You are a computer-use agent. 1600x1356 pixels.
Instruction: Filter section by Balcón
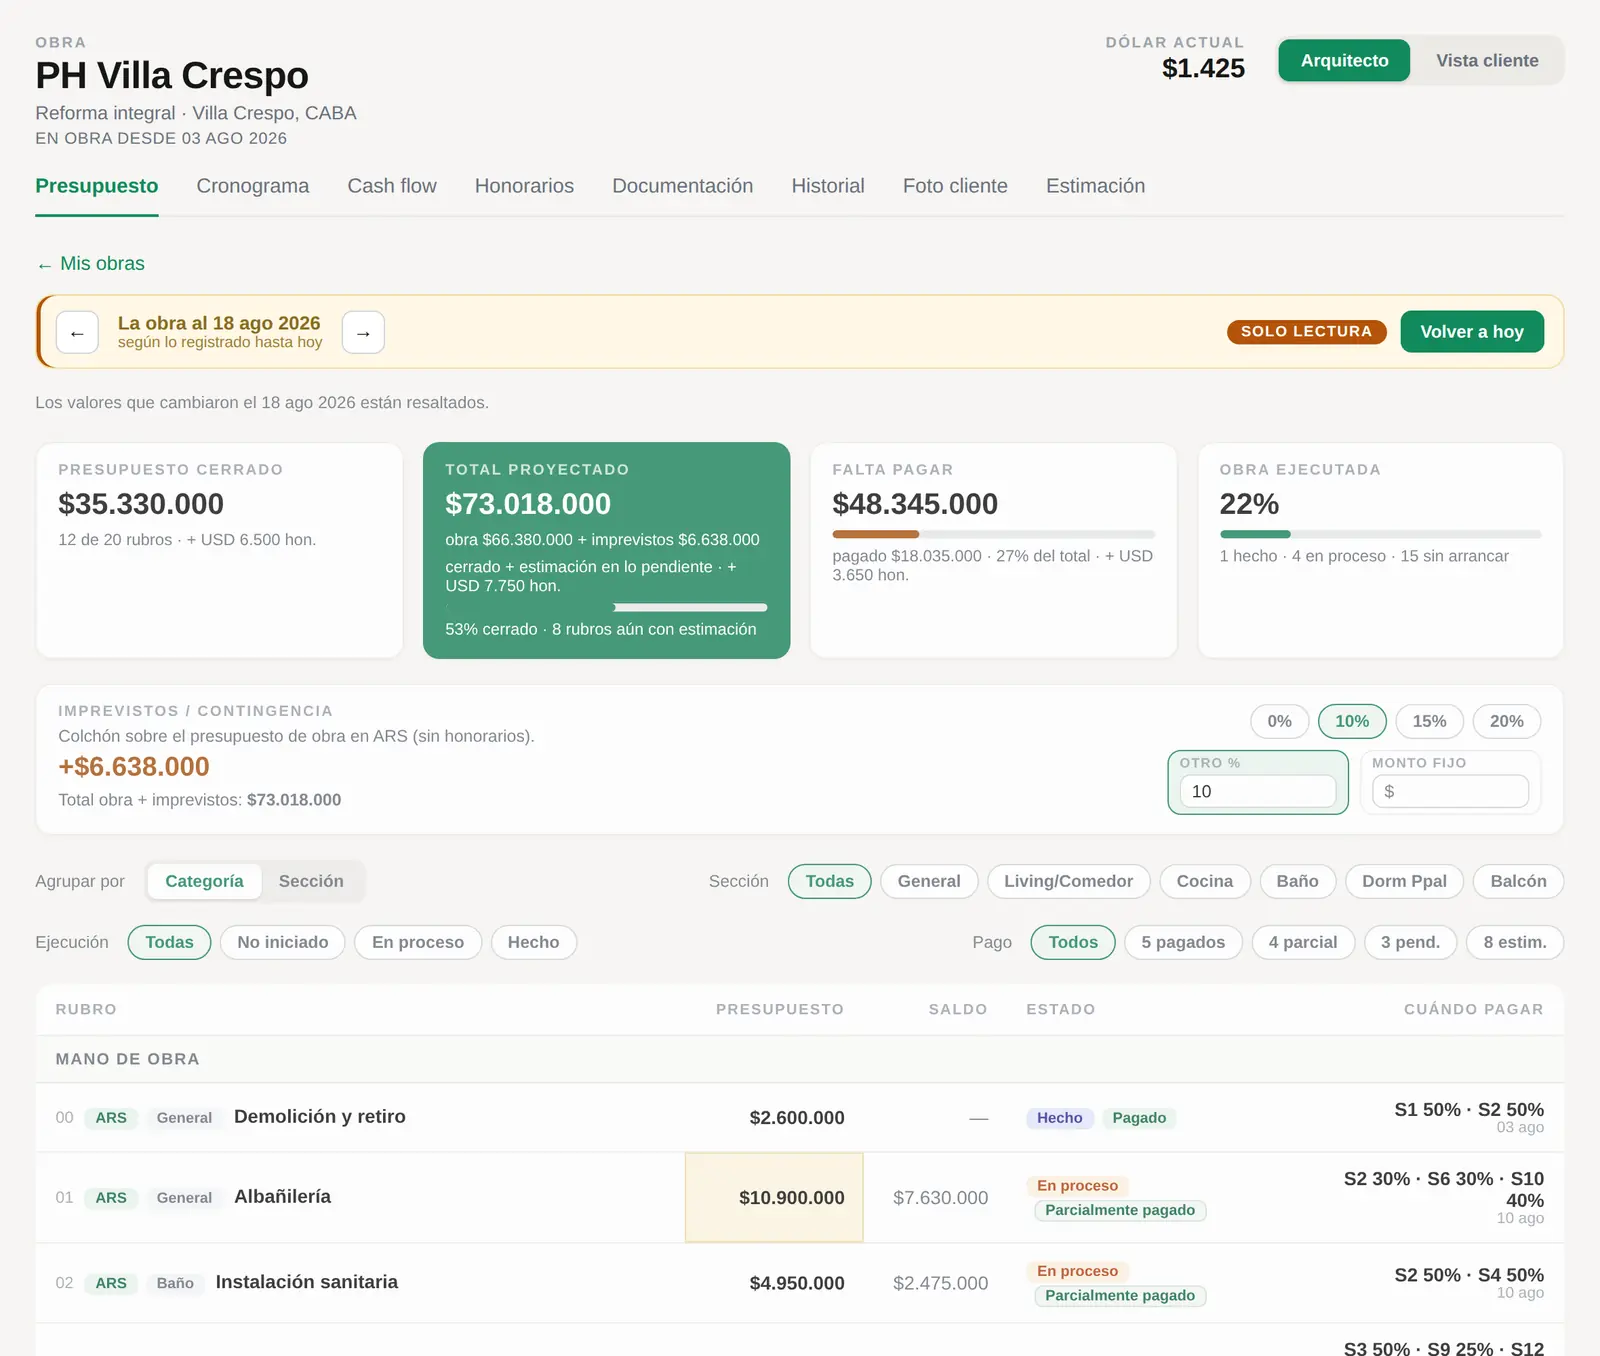pos(1518,881)
